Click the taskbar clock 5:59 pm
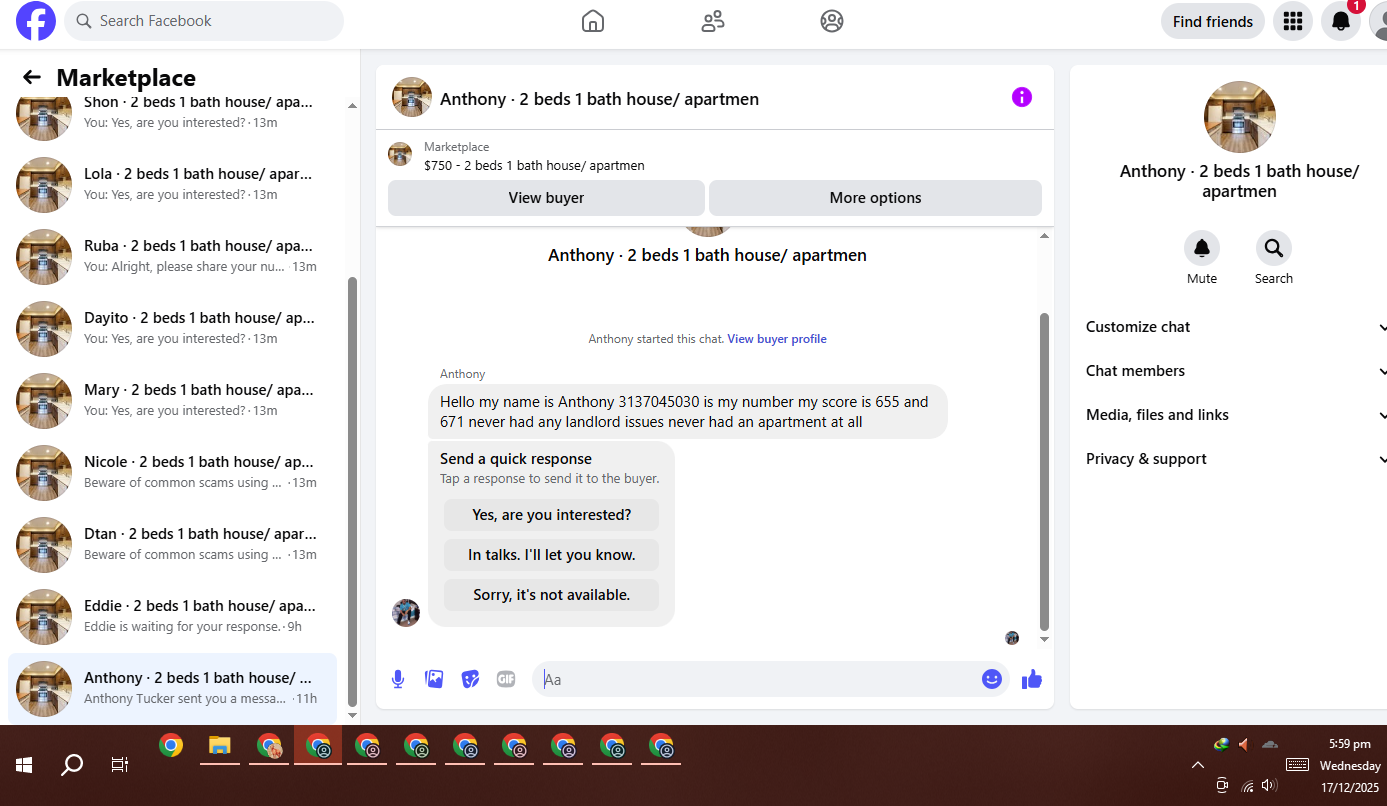1387x806 pixels. pyautogui.click(x=1349, y=744)
